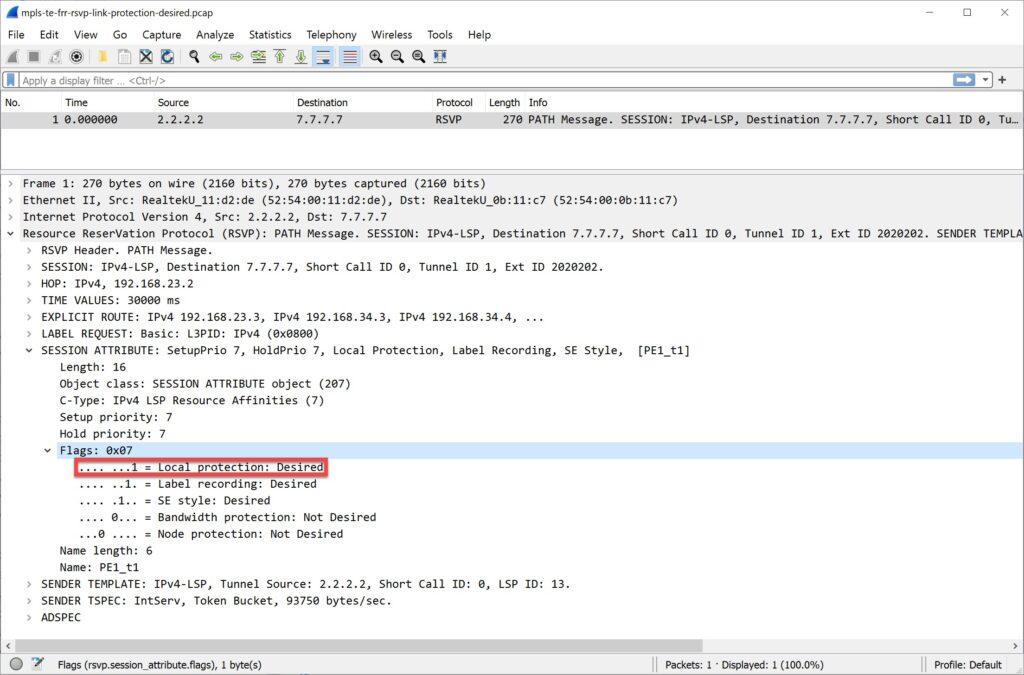This screenshot has height=675, width=1024.
Task: Click the Find a packet magnifier icon
Action: pyautogui.click(x=192, y=57)
